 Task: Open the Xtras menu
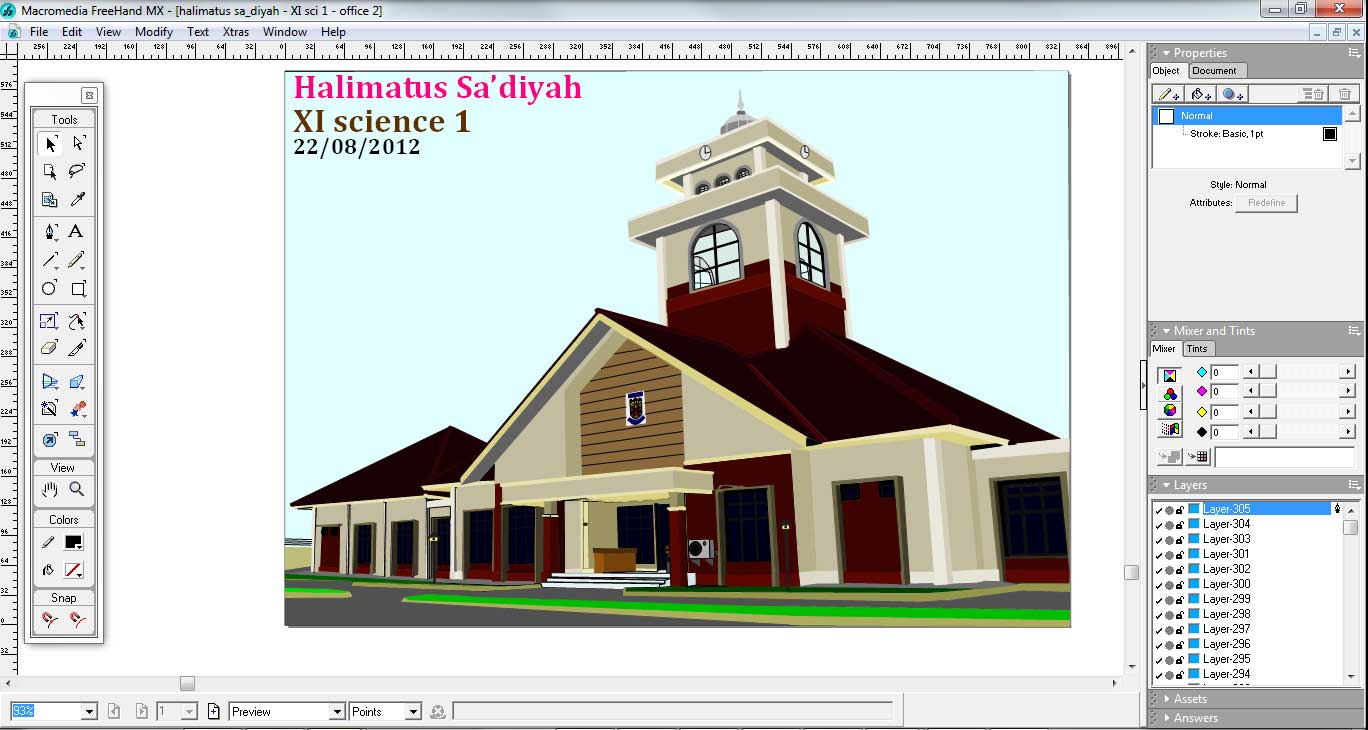[236, 32]
